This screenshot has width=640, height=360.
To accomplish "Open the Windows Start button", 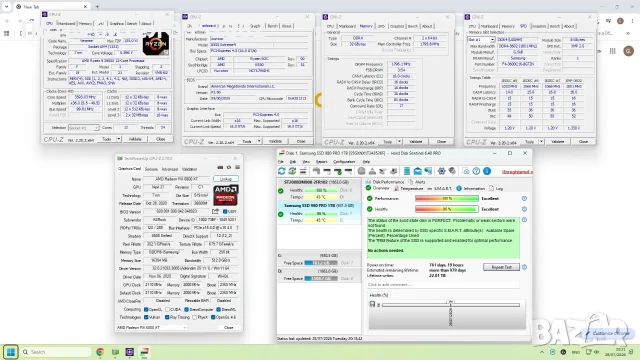I will click(11, 352).
